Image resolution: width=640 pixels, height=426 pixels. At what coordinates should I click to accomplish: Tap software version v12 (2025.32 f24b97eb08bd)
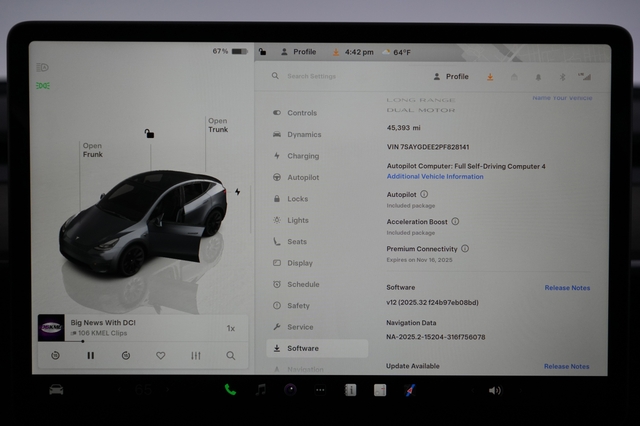coord(432,302)
